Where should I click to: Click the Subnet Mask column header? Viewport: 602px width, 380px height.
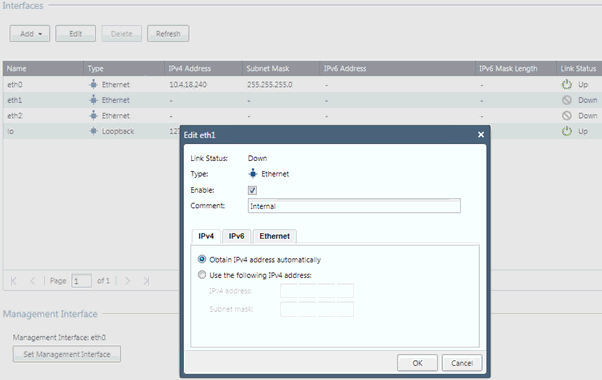pyautogui.click(x=281, y=68)
